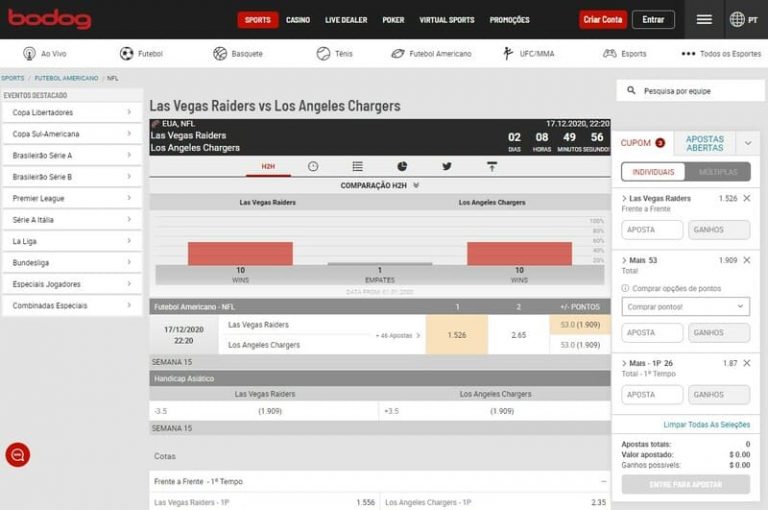
Task: Open the clock history icon tab
Action: coord(313,166)
